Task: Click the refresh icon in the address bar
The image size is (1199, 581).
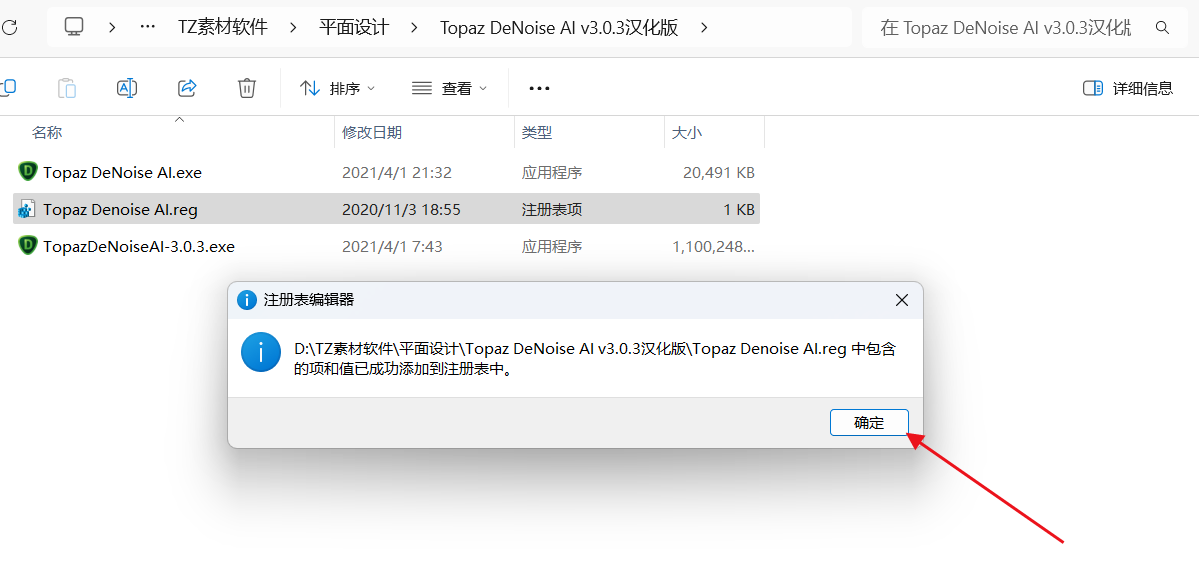Action: click(x=9, y=28)
